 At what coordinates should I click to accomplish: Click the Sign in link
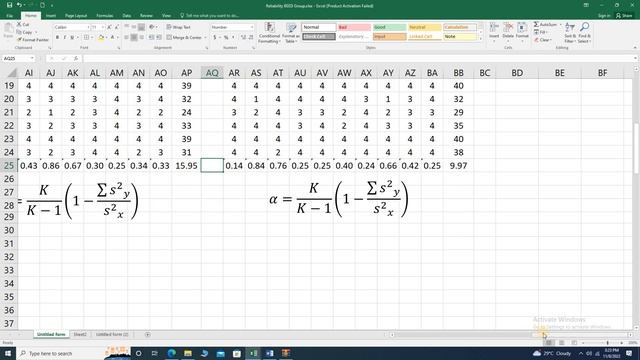[x=604, y=16]
